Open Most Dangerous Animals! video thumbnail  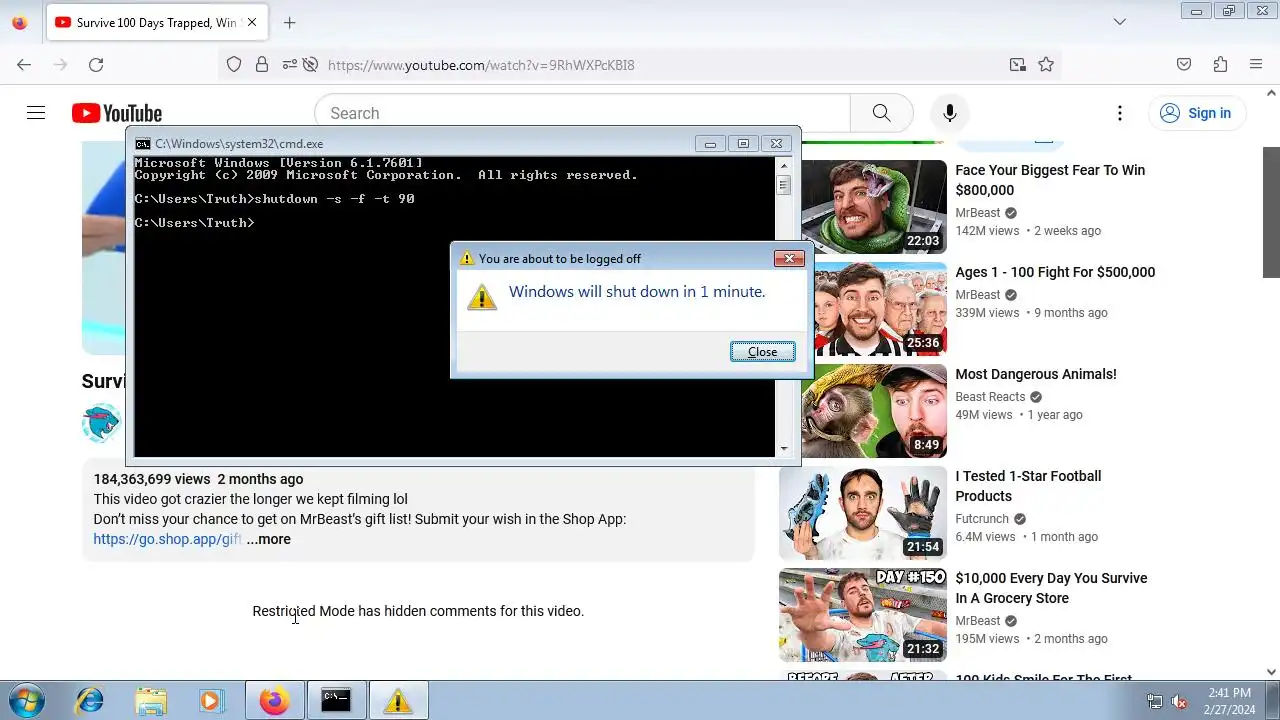coord(874,411)
